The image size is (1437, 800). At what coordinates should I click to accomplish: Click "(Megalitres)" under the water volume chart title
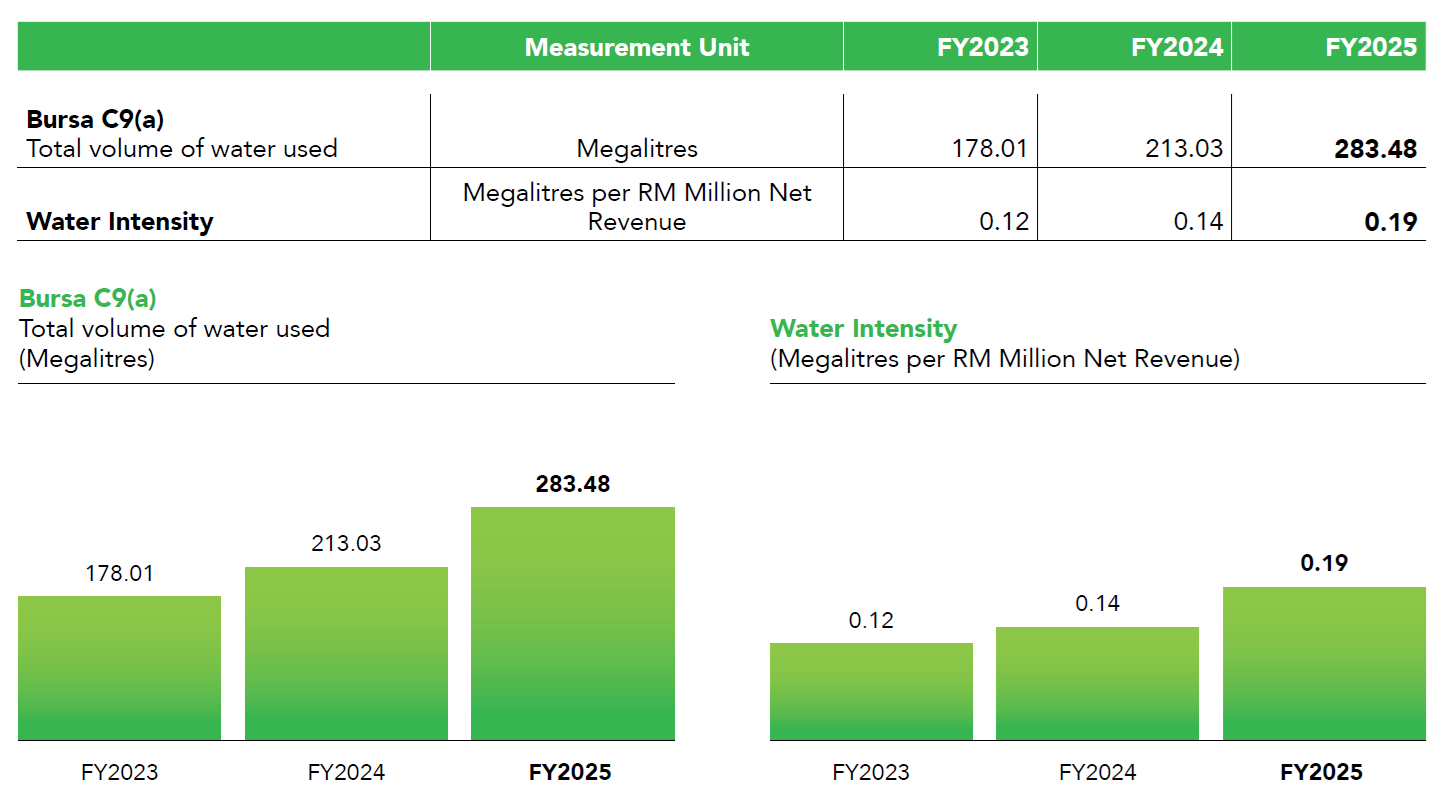(x=87, y=358)
